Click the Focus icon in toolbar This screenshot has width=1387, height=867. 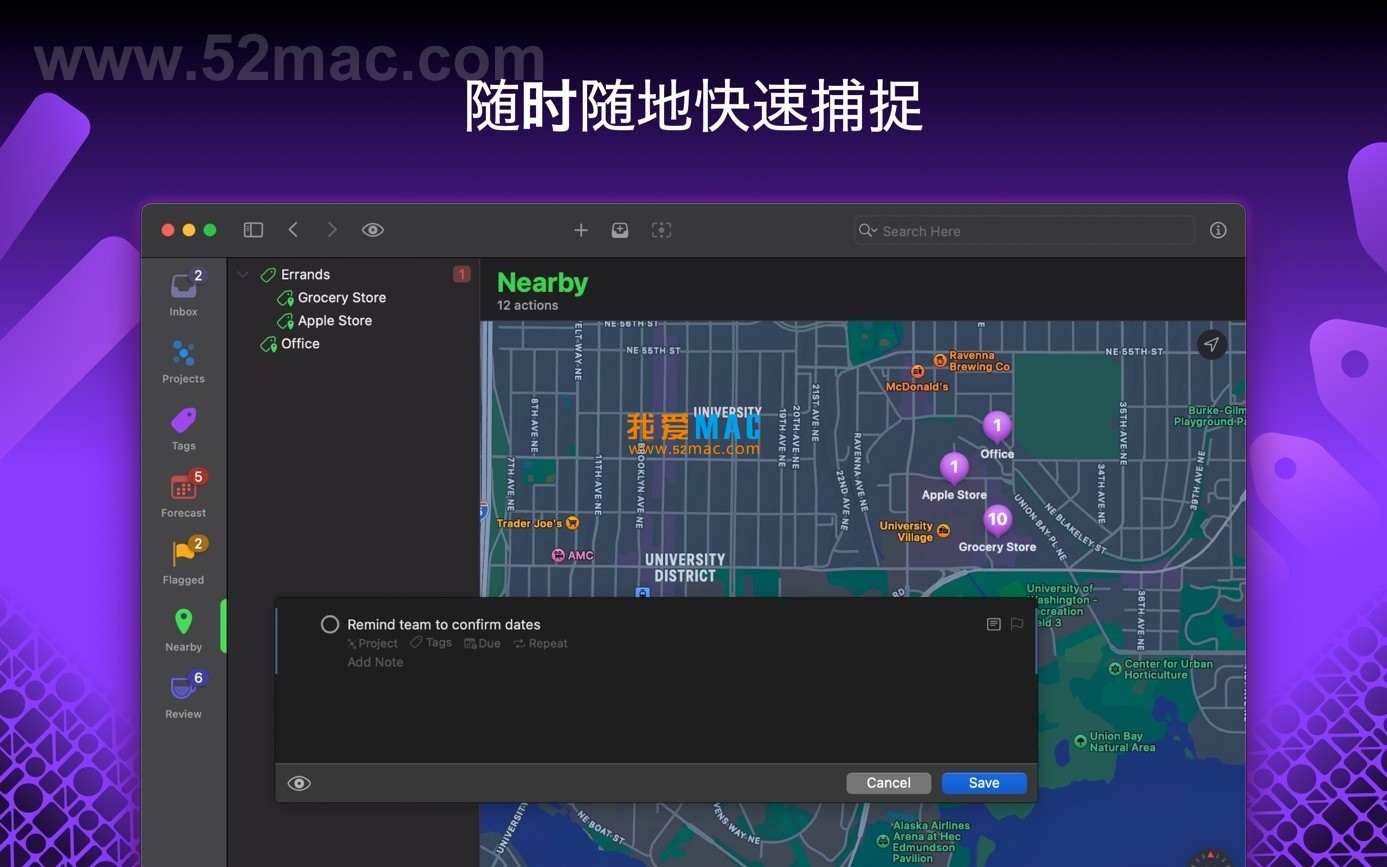[x=661, y=230]
